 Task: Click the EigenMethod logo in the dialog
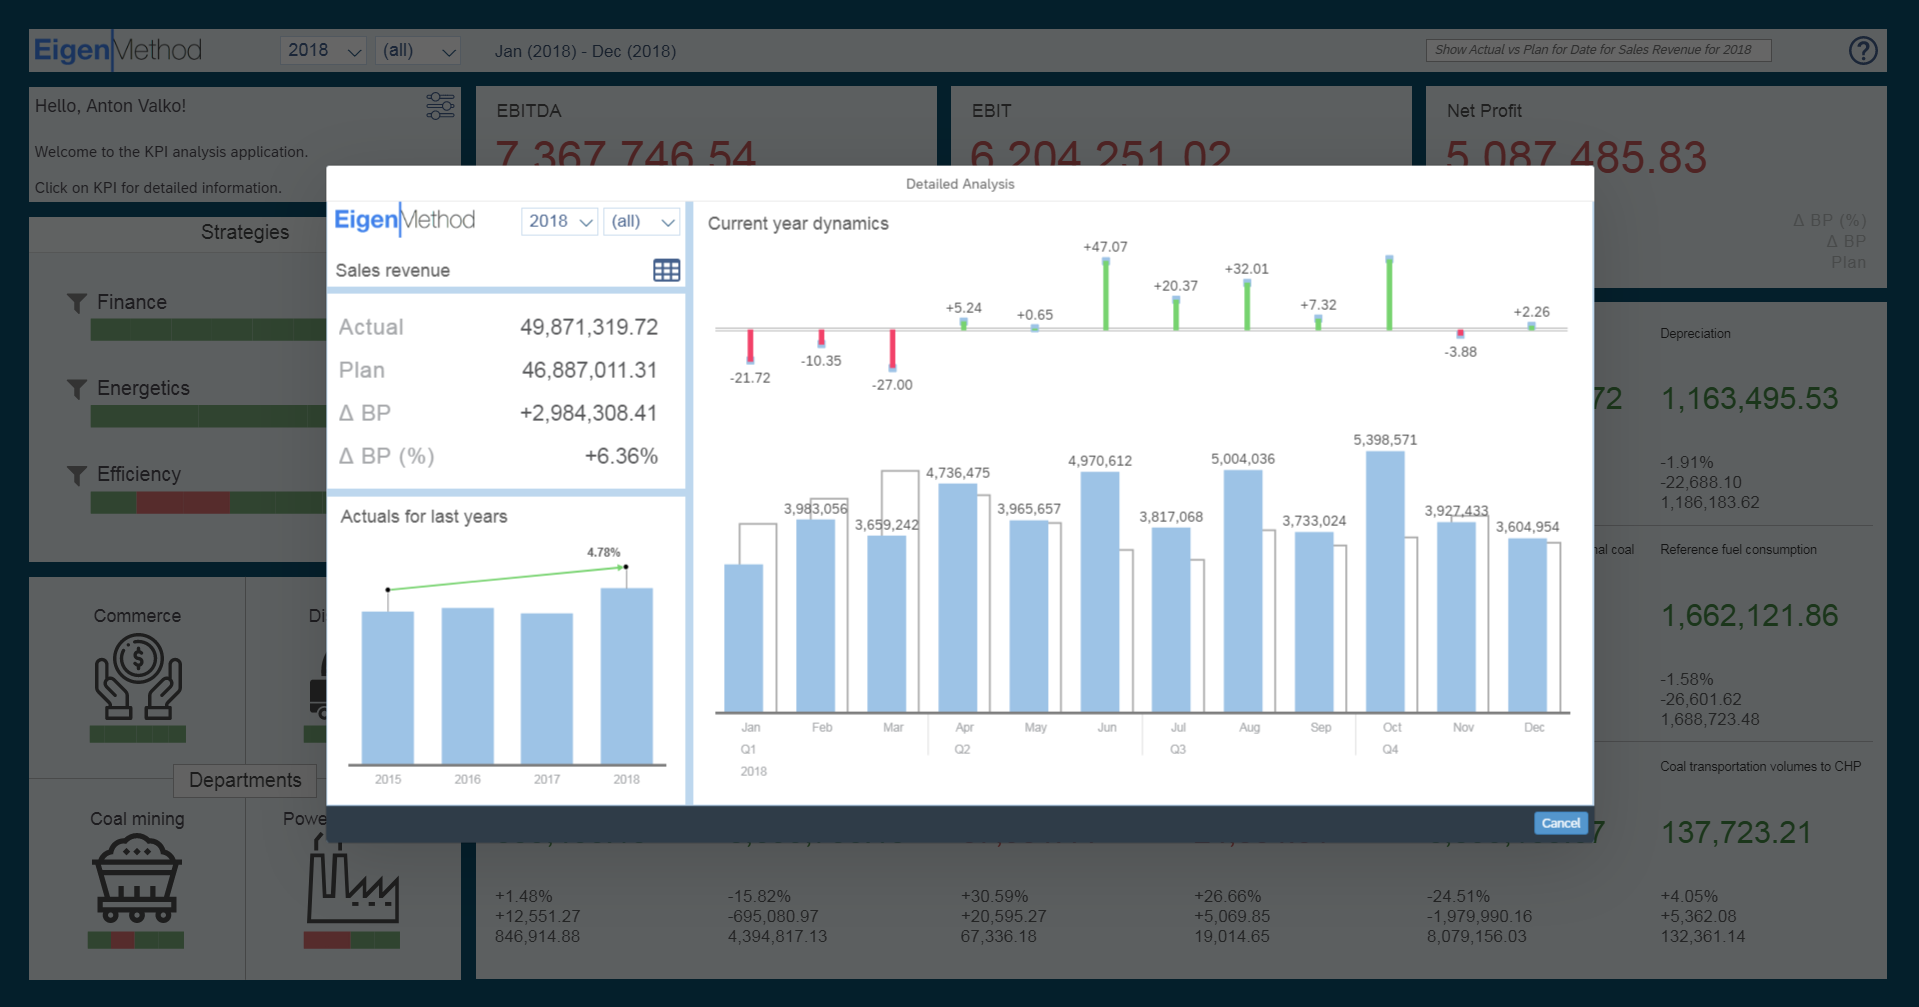click(x=405, y=220)
